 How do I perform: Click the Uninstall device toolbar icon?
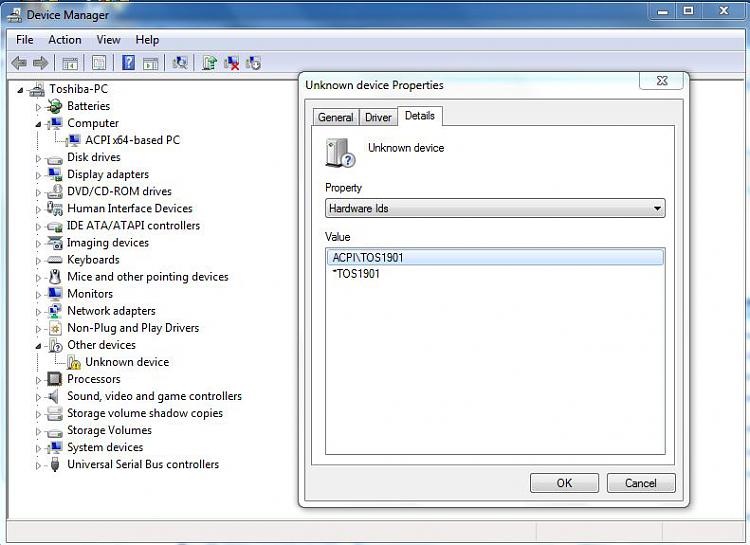232,63
